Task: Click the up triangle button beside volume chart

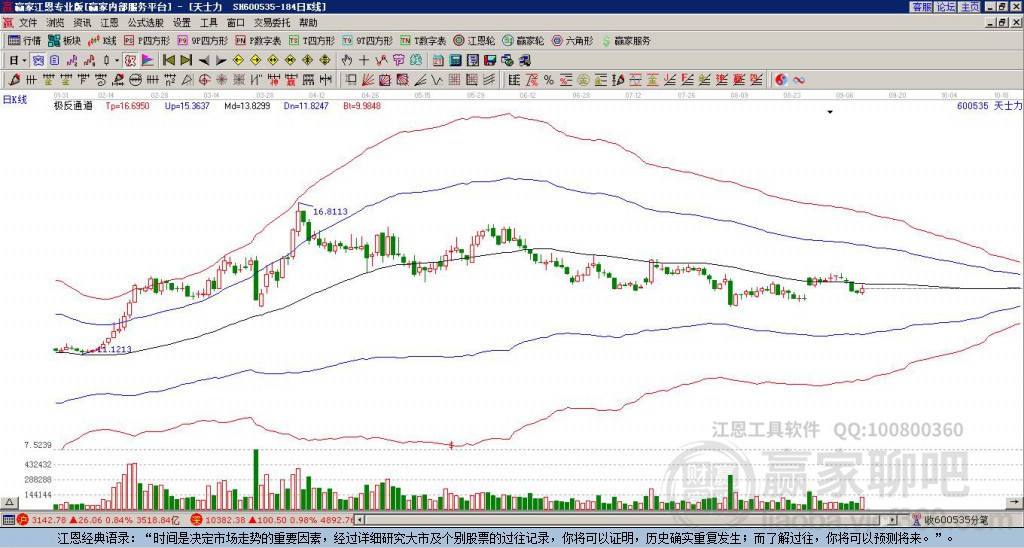Action: [x=8, y=502]
